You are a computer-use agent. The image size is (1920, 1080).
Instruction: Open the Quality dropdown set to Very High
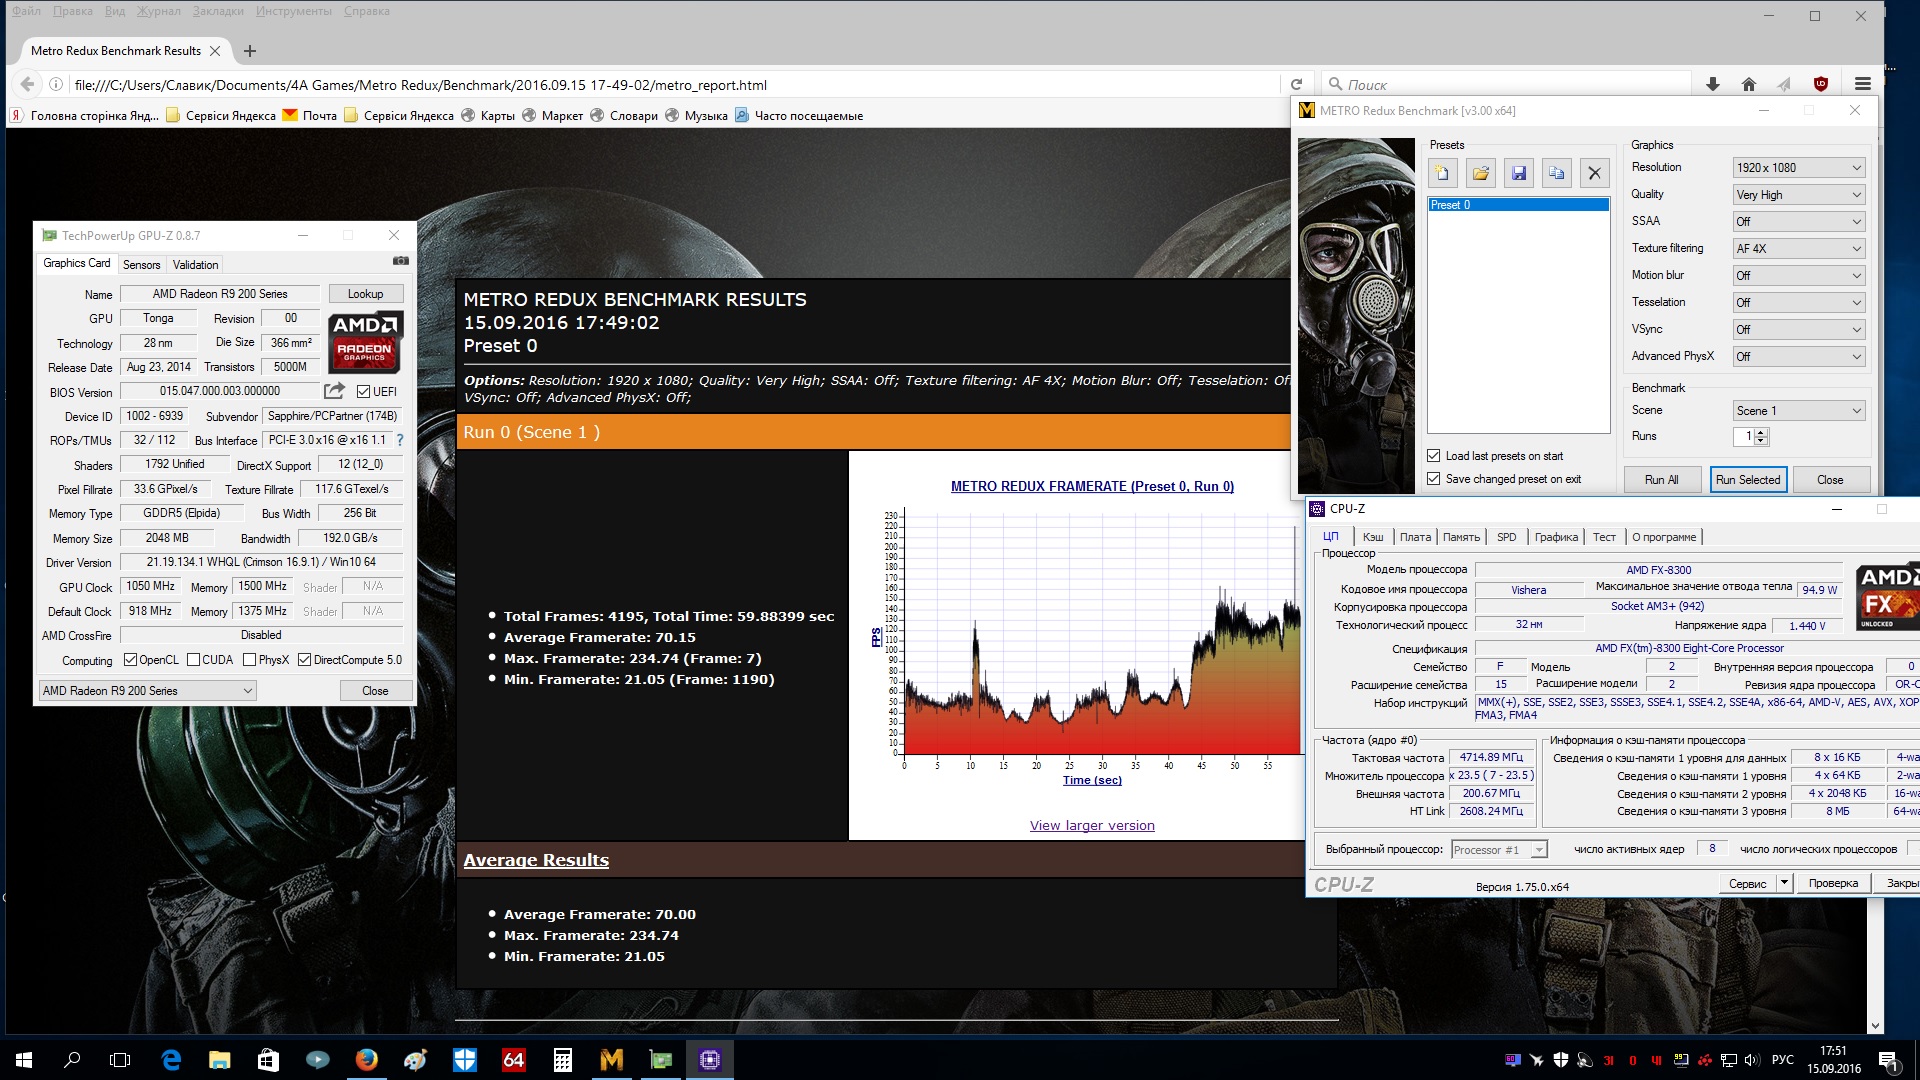[x=1798, y=195]
